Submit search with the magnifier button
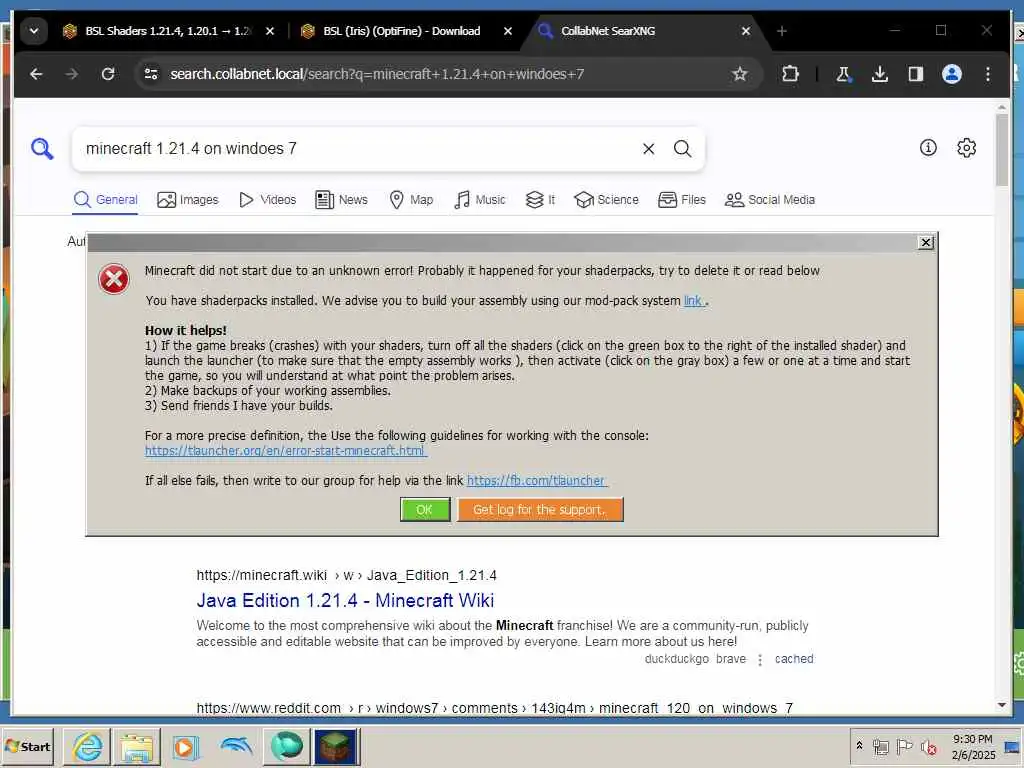The image size is (1024, 768). pos(682,149)
